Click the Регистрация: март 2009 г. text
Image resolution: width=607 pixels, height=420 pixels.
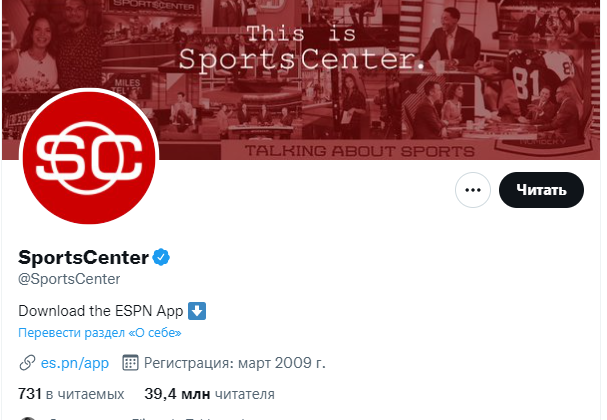pyautogui.click(x=235, y=361)
